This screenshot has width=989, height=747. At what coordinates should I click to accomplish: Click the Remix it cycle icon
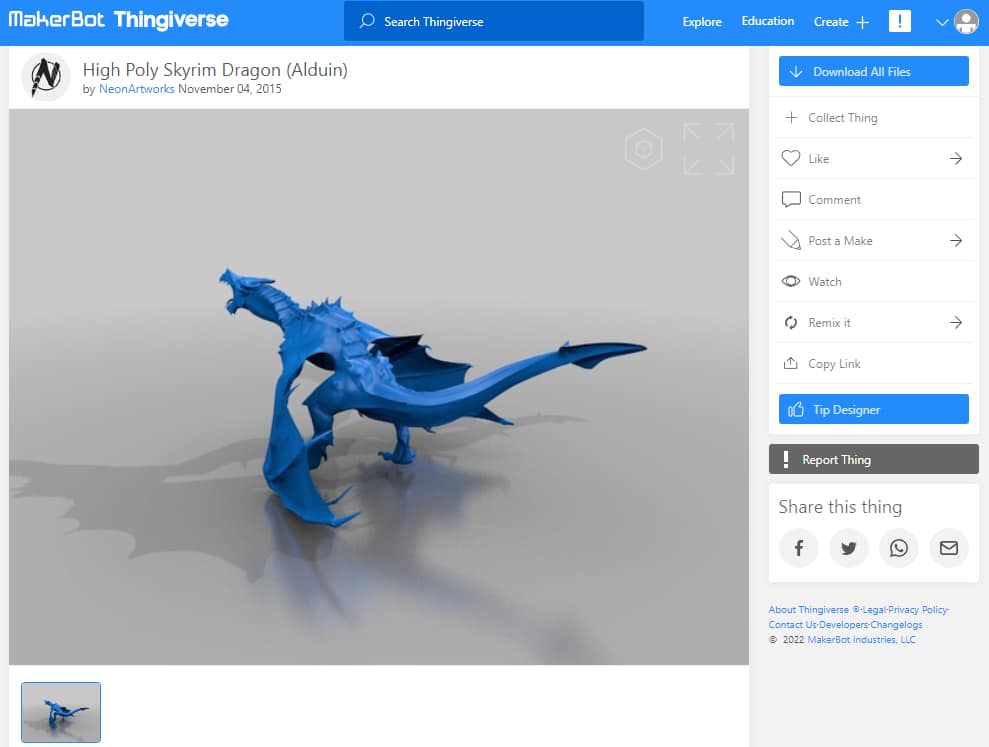790,322
